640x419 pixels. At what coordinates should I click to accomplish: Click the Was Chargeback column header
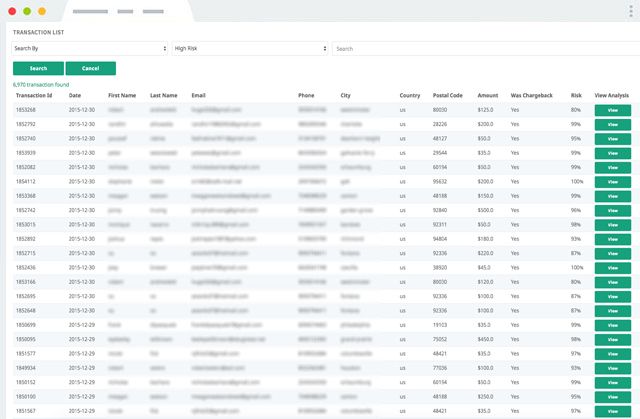531,95
